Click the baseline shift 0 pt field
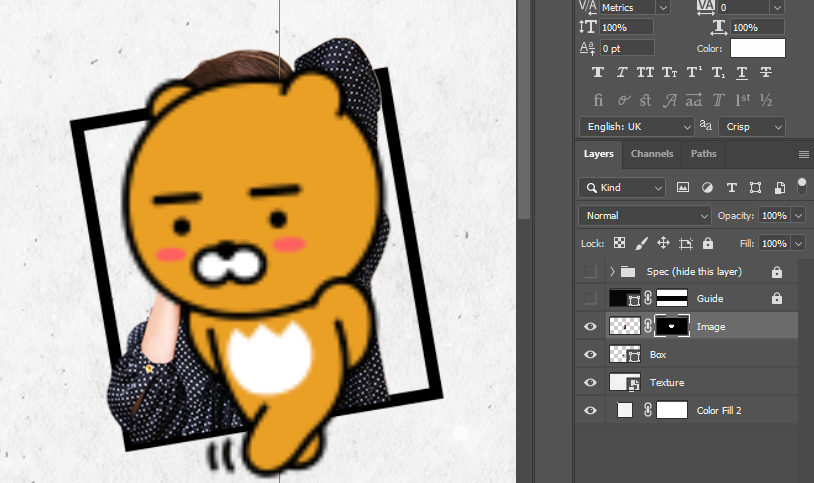Viewport: 814px width, 483px height. pos(628,48)
